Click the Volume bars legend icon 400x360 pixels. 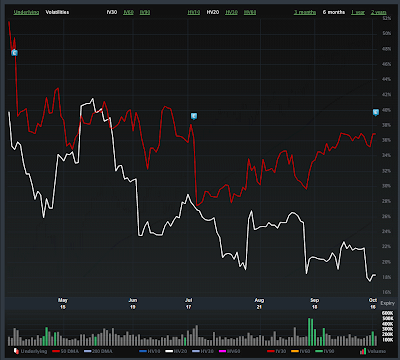pyautogui.click(x=363, y=351)
